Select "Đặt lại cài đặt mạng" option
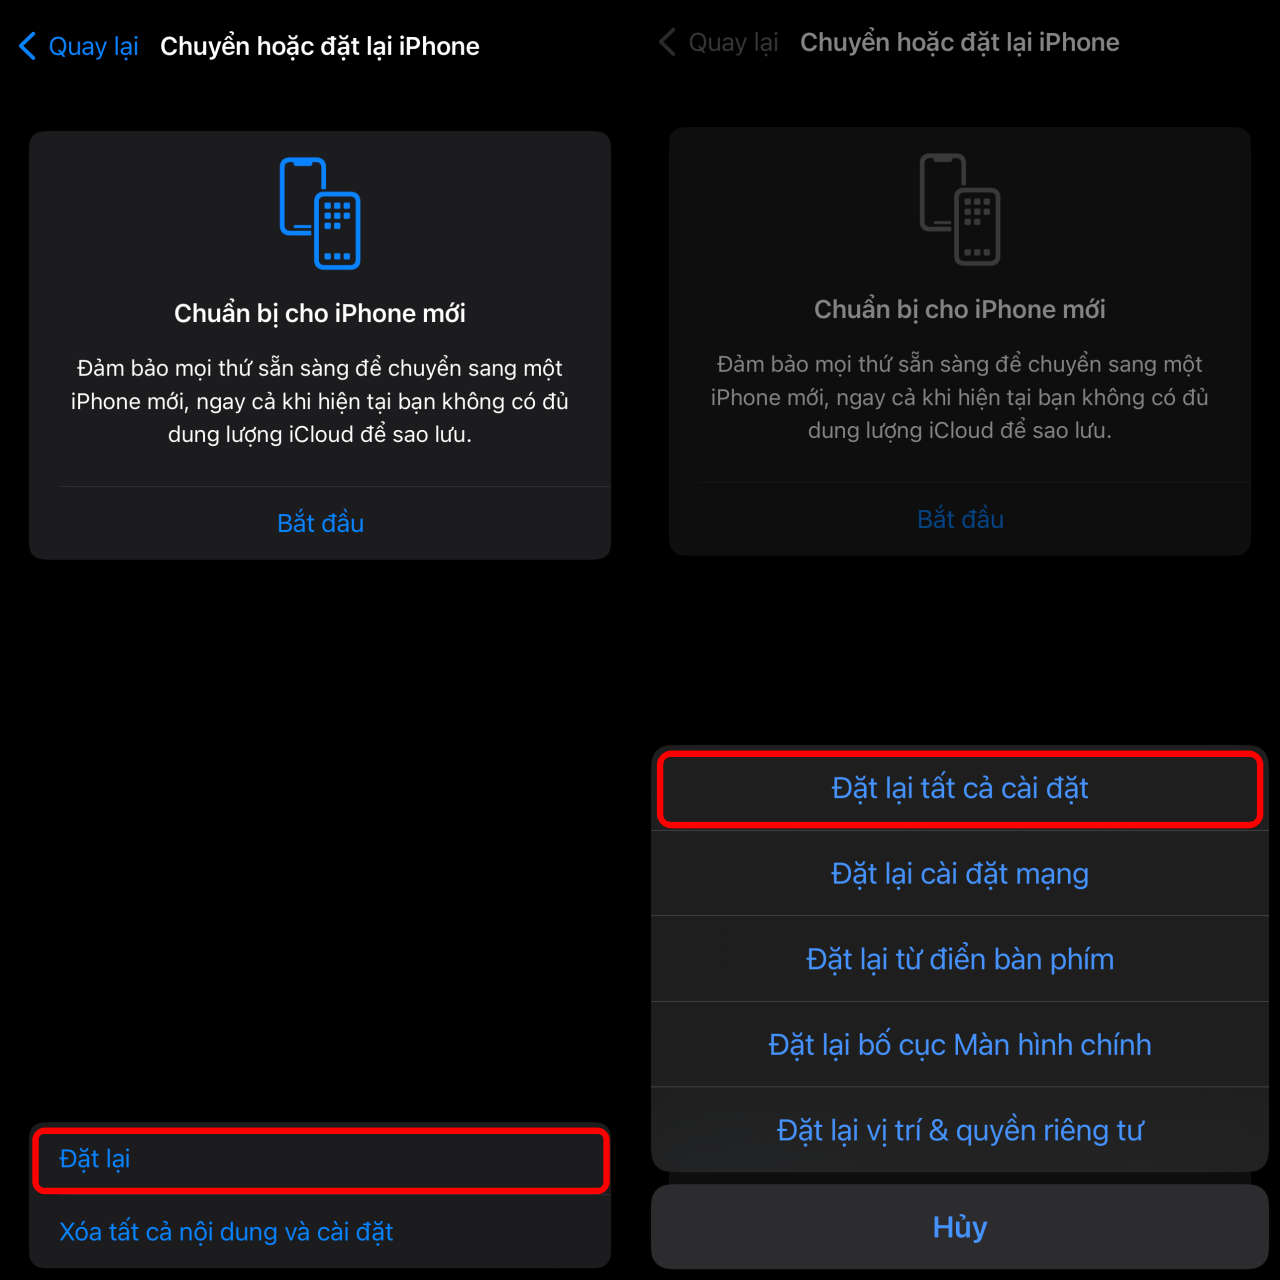This screenshot has height=1280, width=1280. [960, 874]
